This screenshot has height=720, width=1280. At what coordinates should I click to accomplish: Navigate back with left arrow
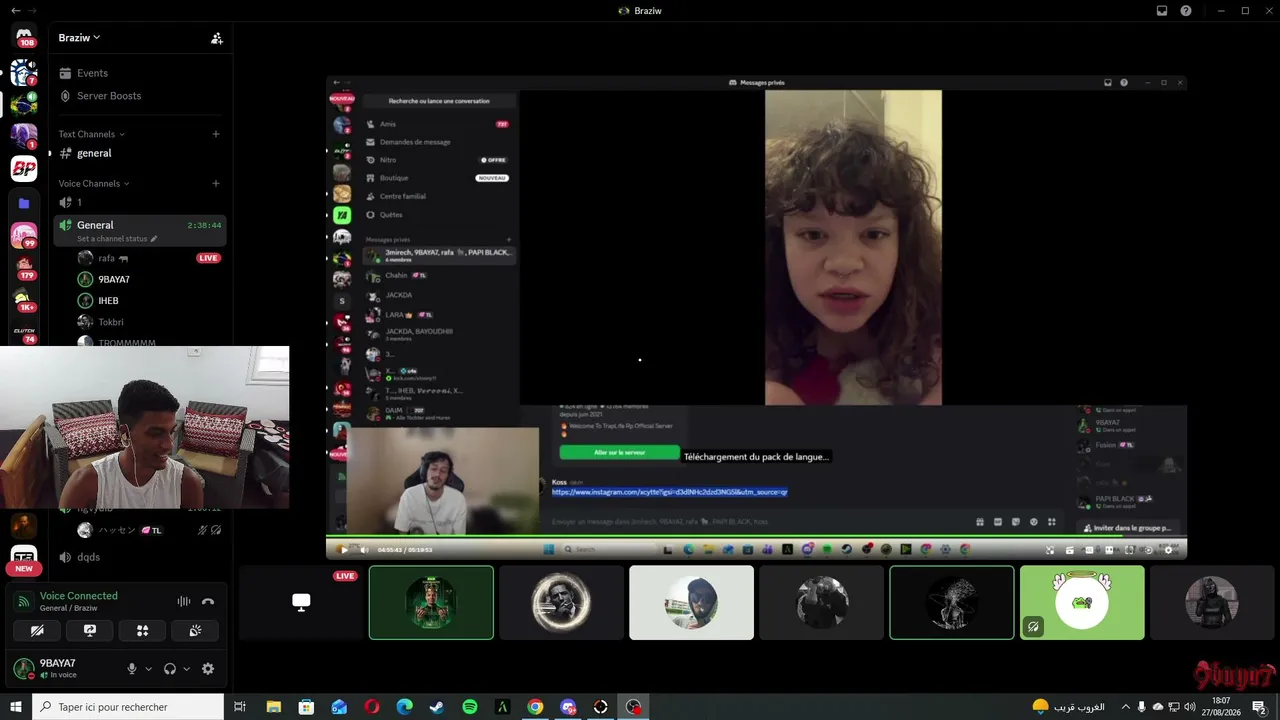point(14,10)
